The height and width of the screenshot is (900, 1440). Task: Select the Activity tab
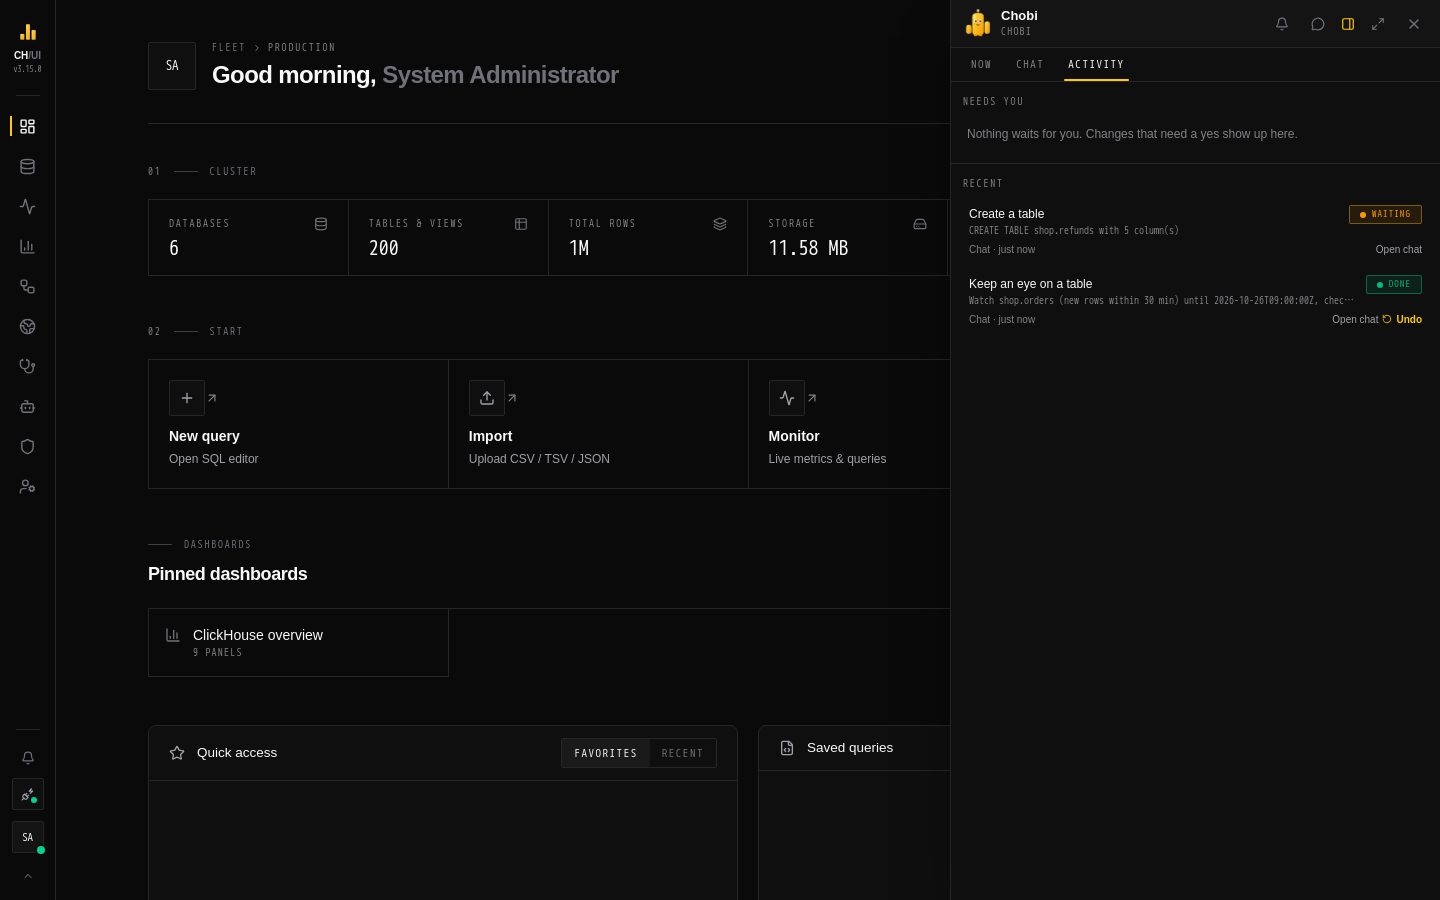click(x=1096, y=65)
